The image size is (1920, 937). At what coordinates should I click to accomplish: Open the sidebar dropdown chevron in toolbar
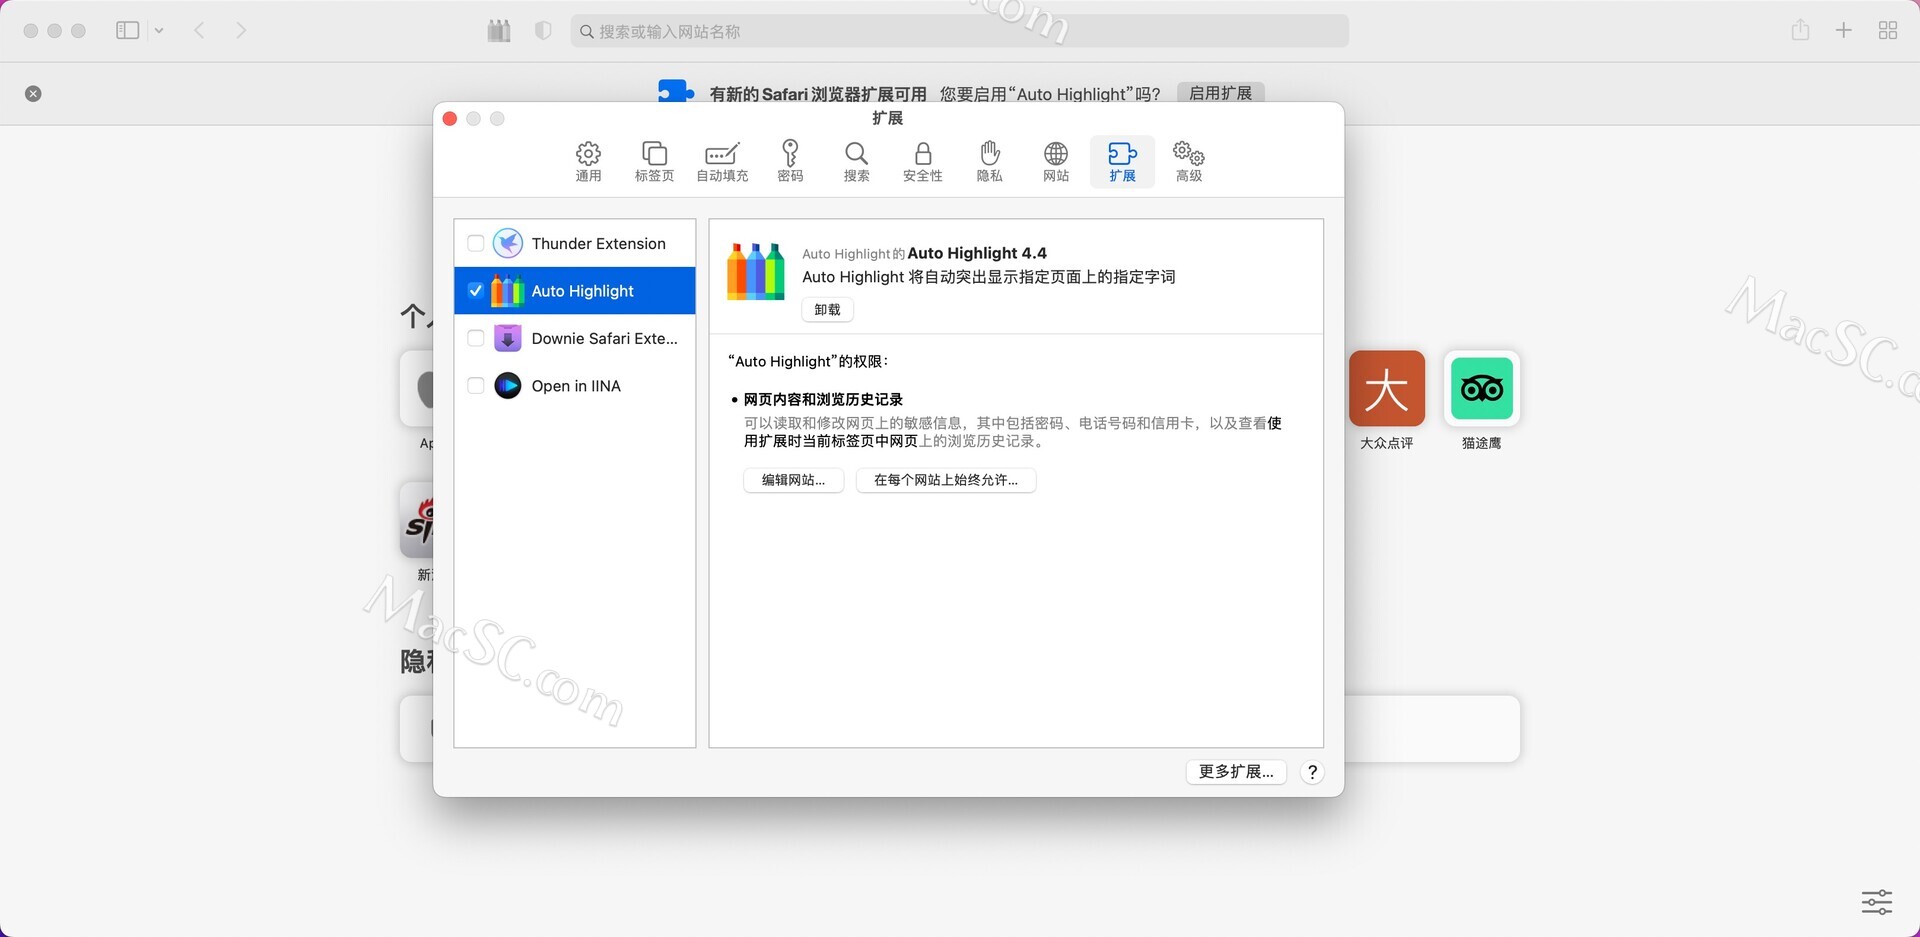point(159,30)
